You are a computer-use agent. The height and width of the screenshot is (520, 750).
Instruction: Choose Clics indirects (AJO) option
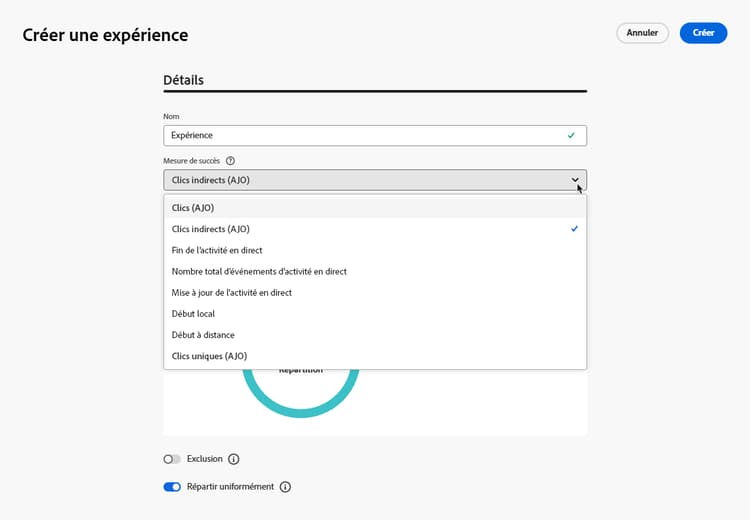[x=210, y=229]
